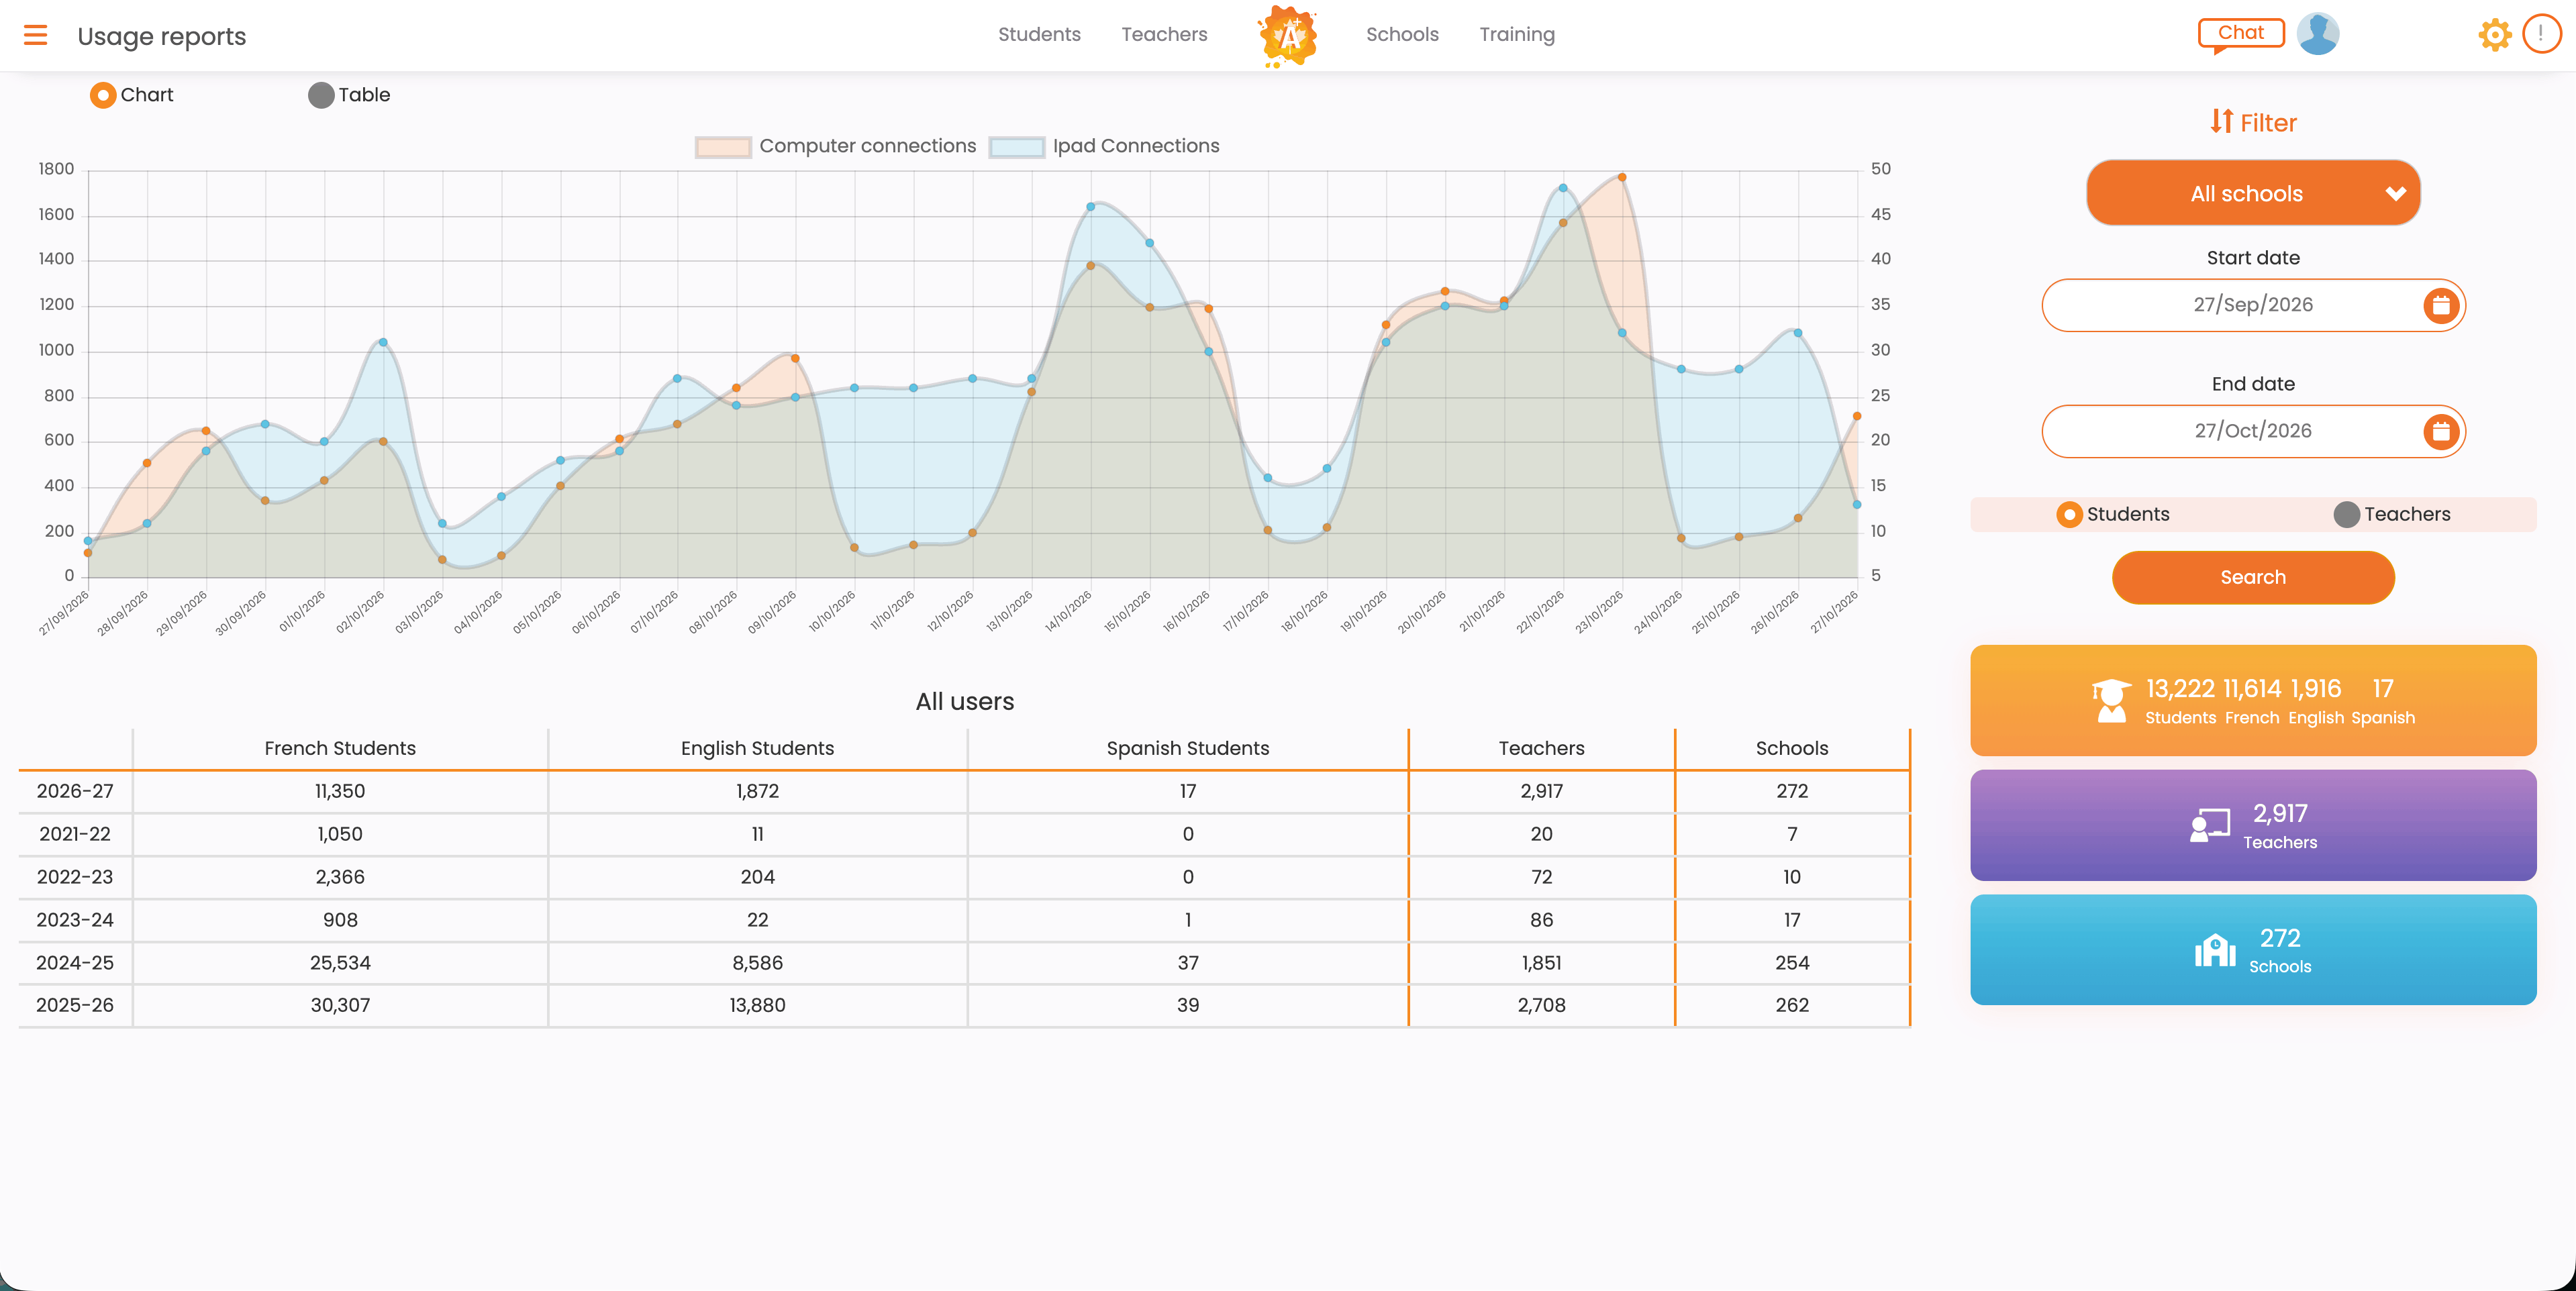The height and width of the screenshot is (1291, 2576).
Task: Click the 2024-25 row label
Action: pyautogui.click(x=75, y=963)
